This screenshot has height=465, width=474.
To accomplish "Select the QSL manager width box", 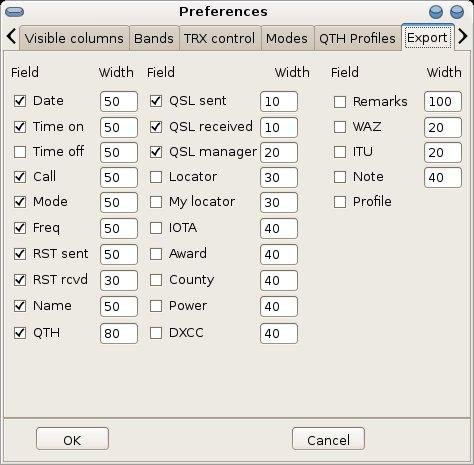I will coord(279,152).
